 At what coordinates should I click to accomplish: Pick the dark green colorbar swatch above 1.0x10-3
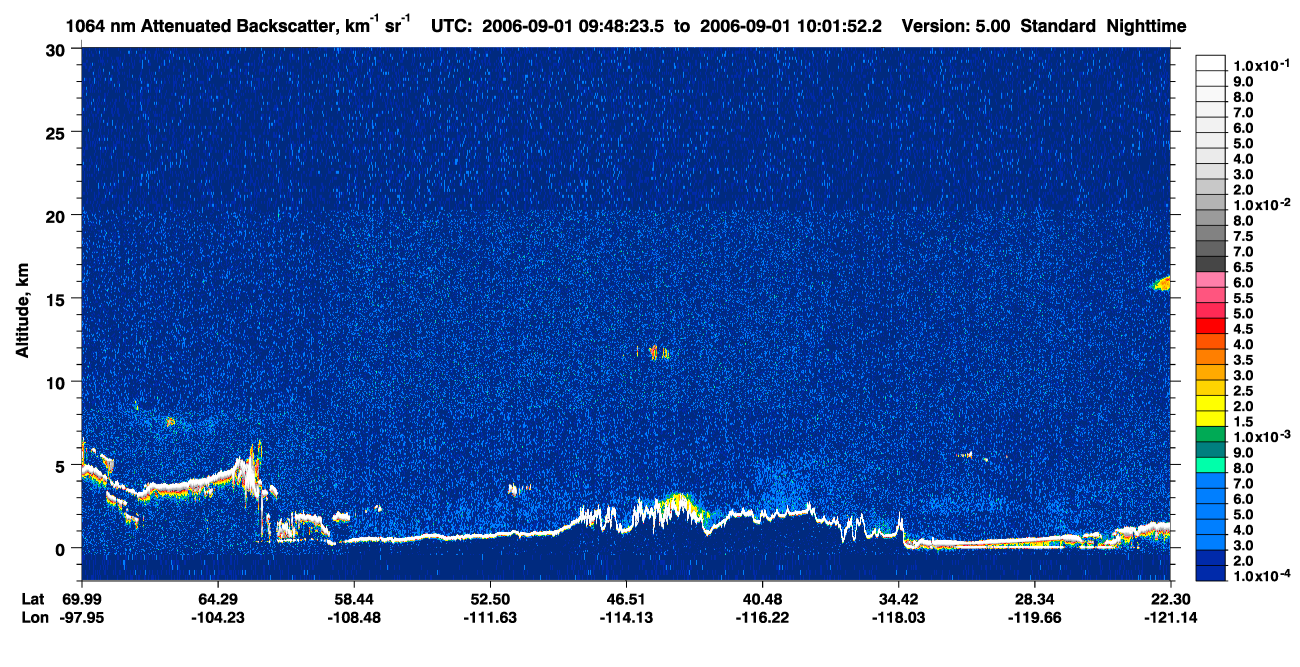coord(1211,434)
